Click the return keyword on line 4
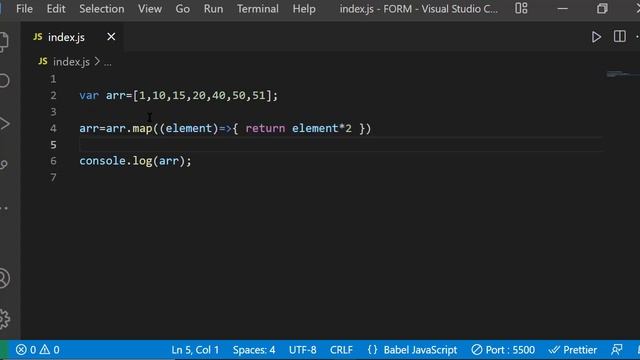 click(x=265, y=128)
